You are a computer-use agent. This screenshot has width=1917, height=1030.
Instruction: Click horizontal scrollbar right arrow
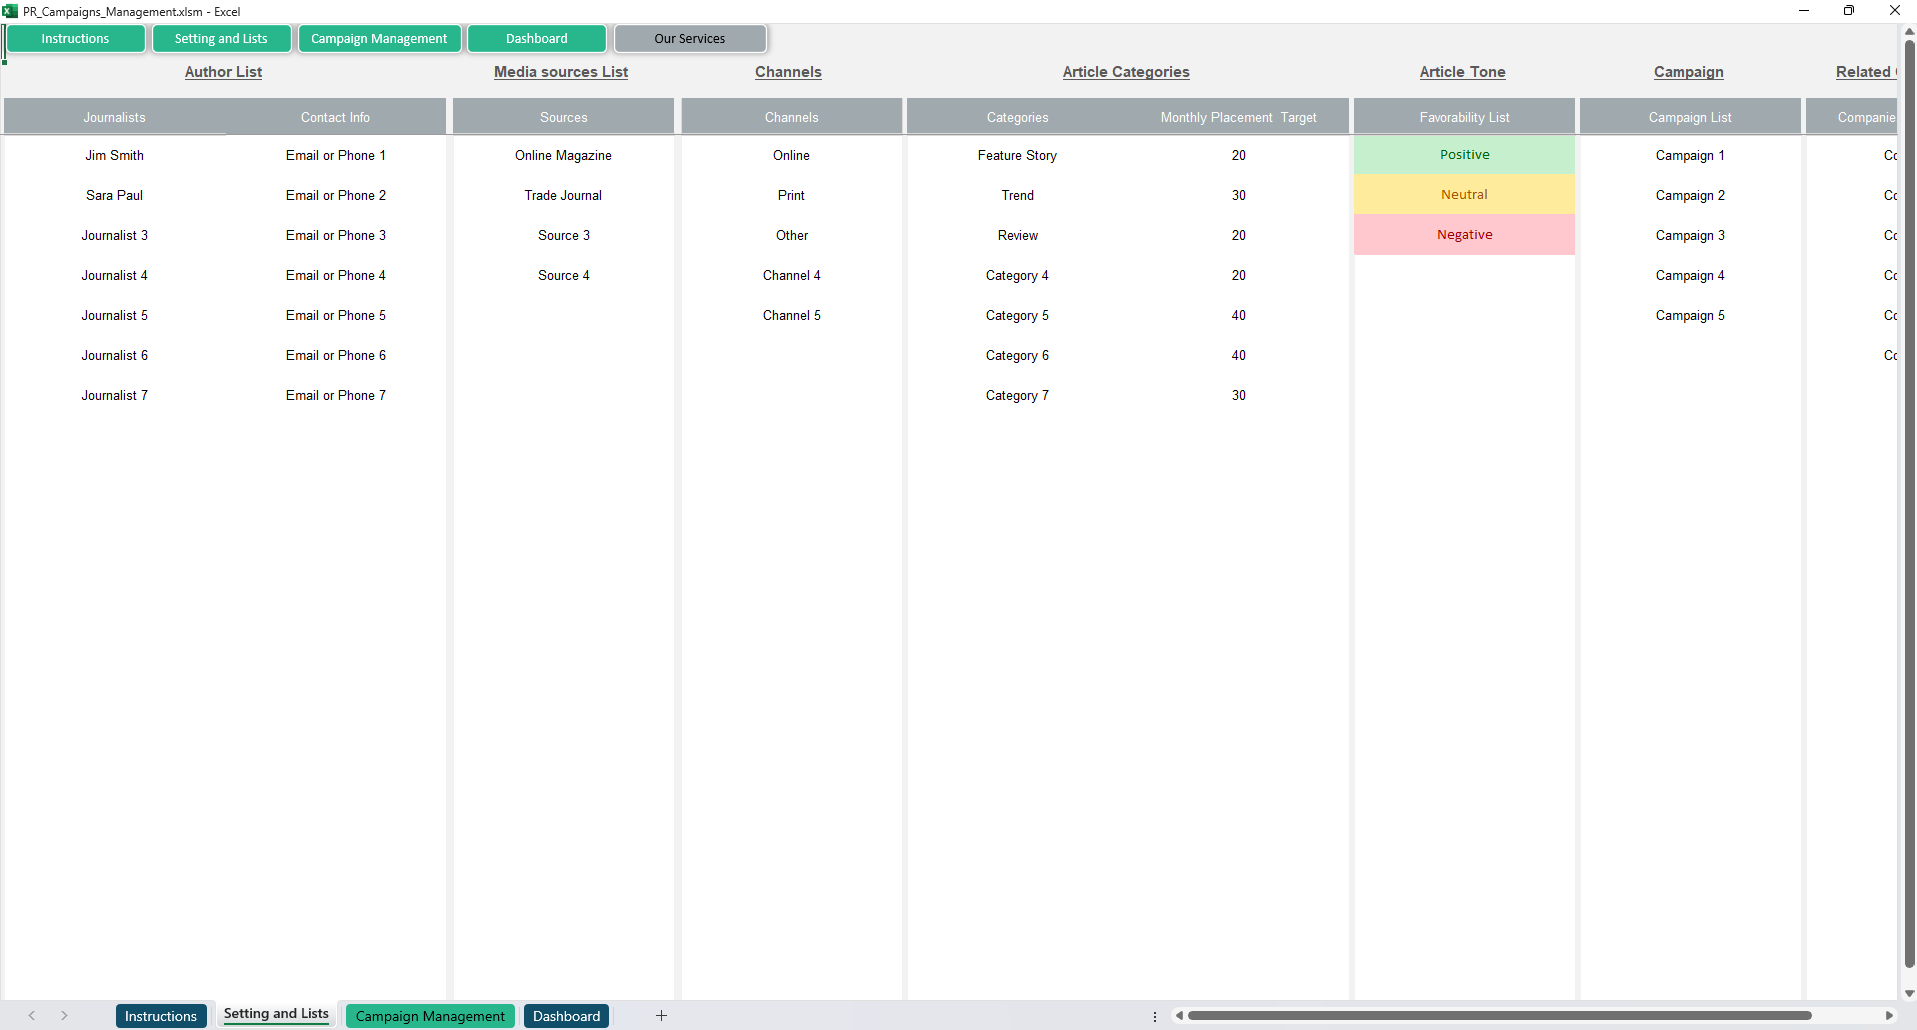(1888, 1016)
